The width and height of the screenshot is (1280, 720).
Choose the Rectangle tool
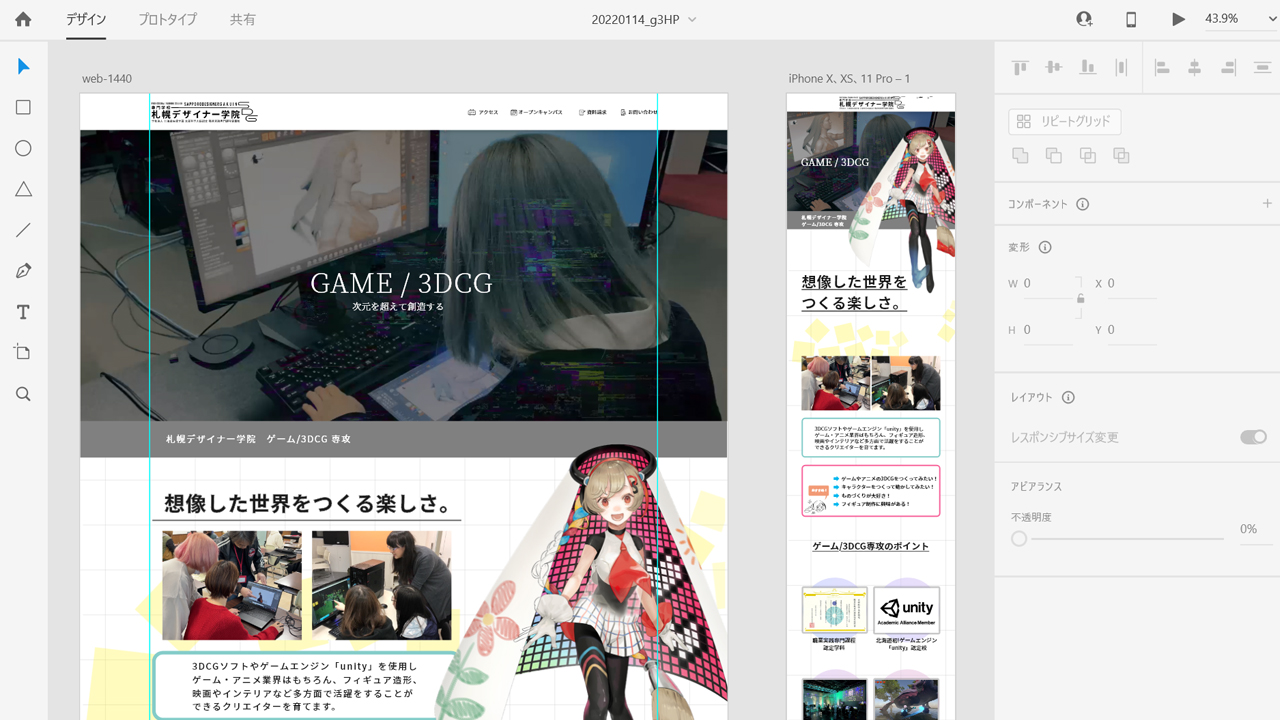point(23,108)
